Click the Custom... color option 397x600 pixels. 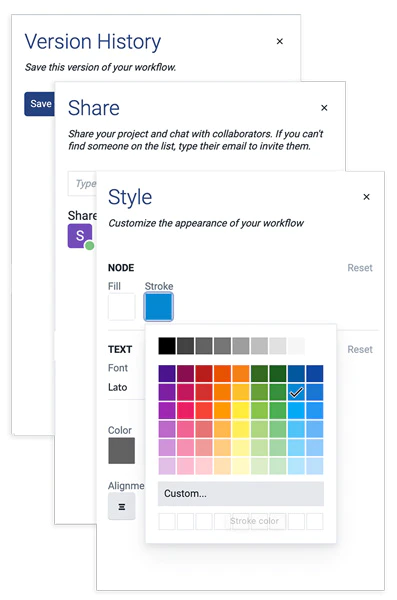click(241, 494)
